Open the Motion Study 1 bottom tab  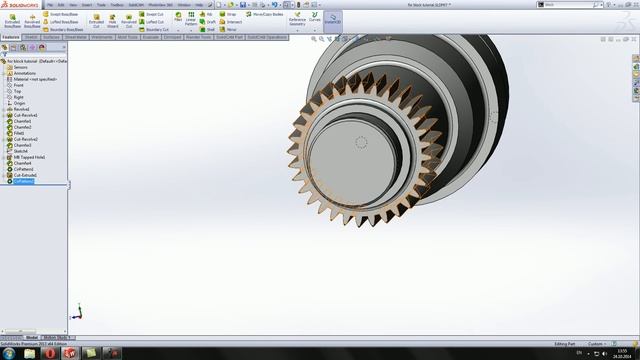[x=58, y=338]
